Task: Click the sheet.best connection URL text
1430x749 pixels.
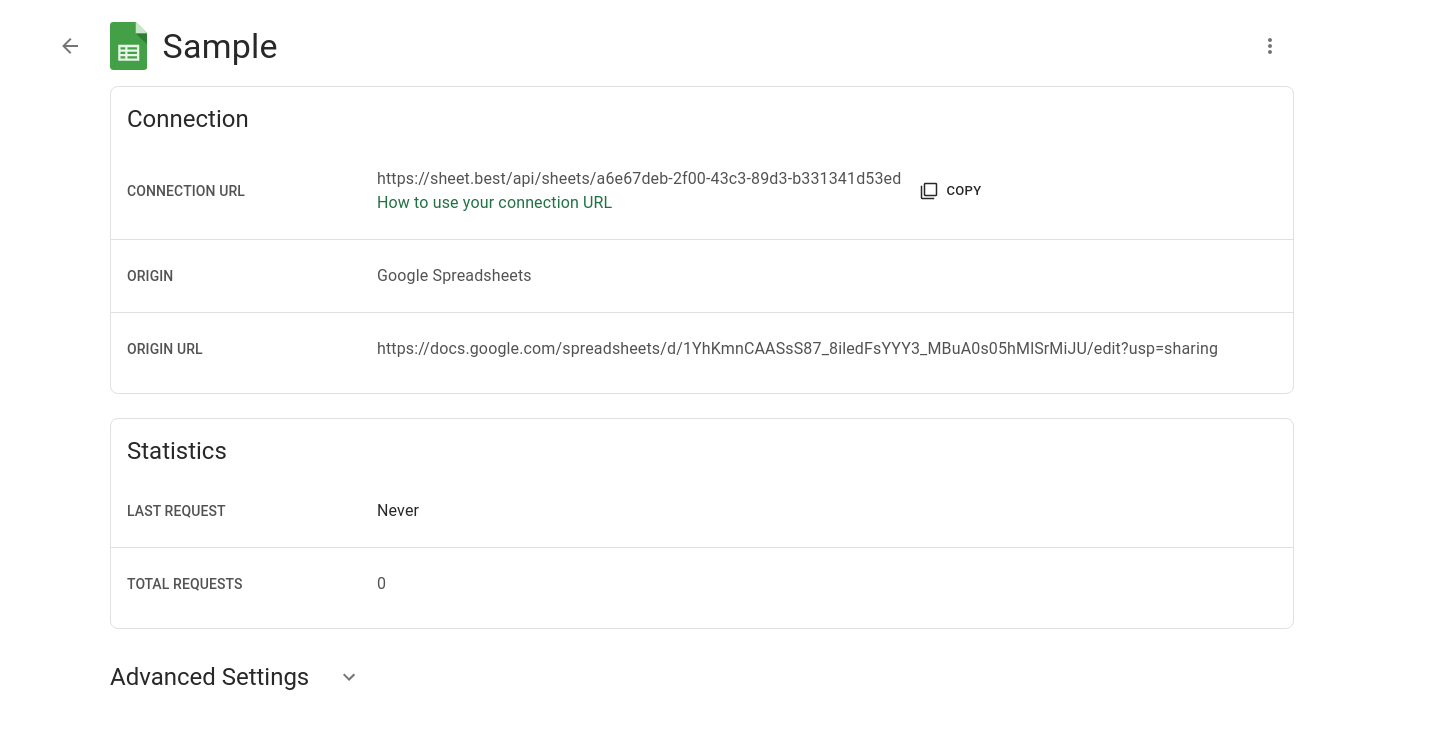Action: tap(638, 179)
